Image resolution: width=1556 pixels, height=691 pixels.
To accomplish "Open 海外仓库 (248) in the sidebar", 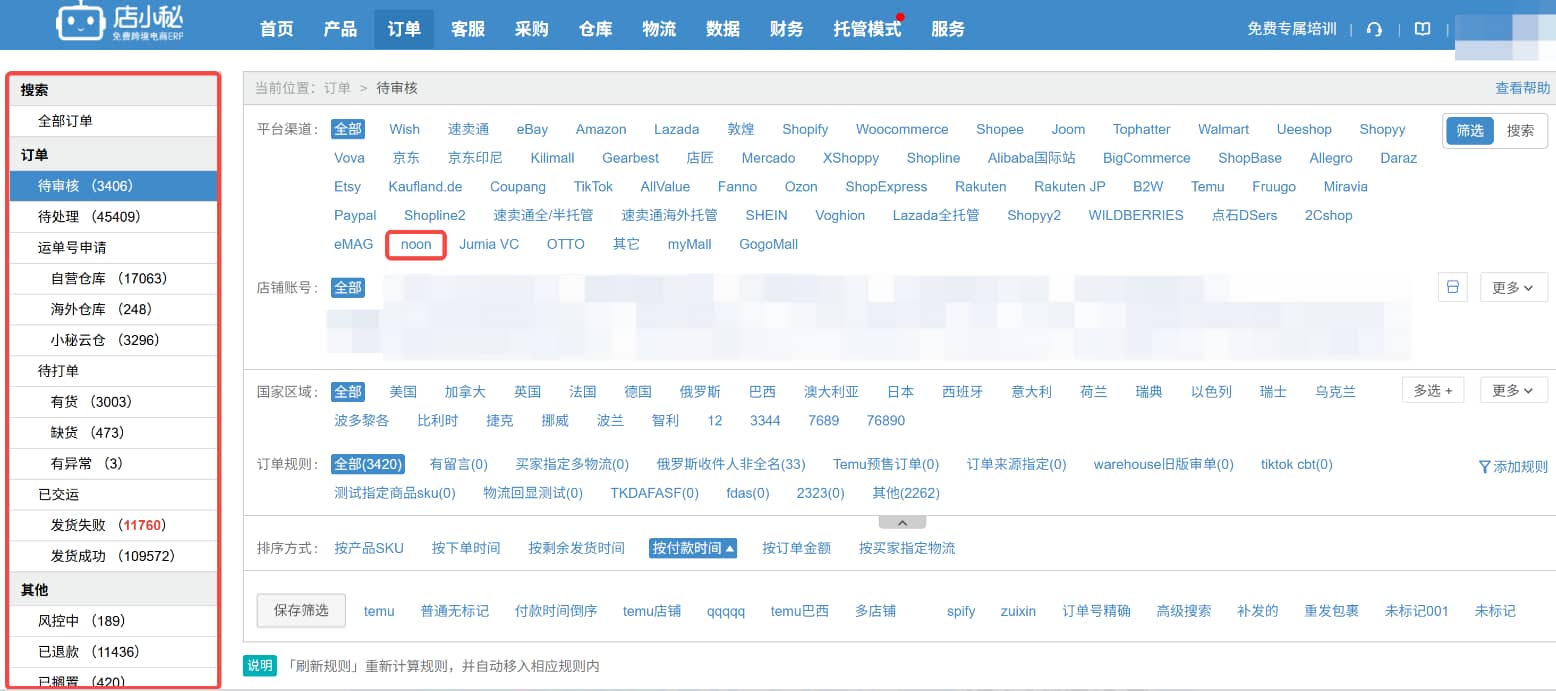I will point(113,310).
